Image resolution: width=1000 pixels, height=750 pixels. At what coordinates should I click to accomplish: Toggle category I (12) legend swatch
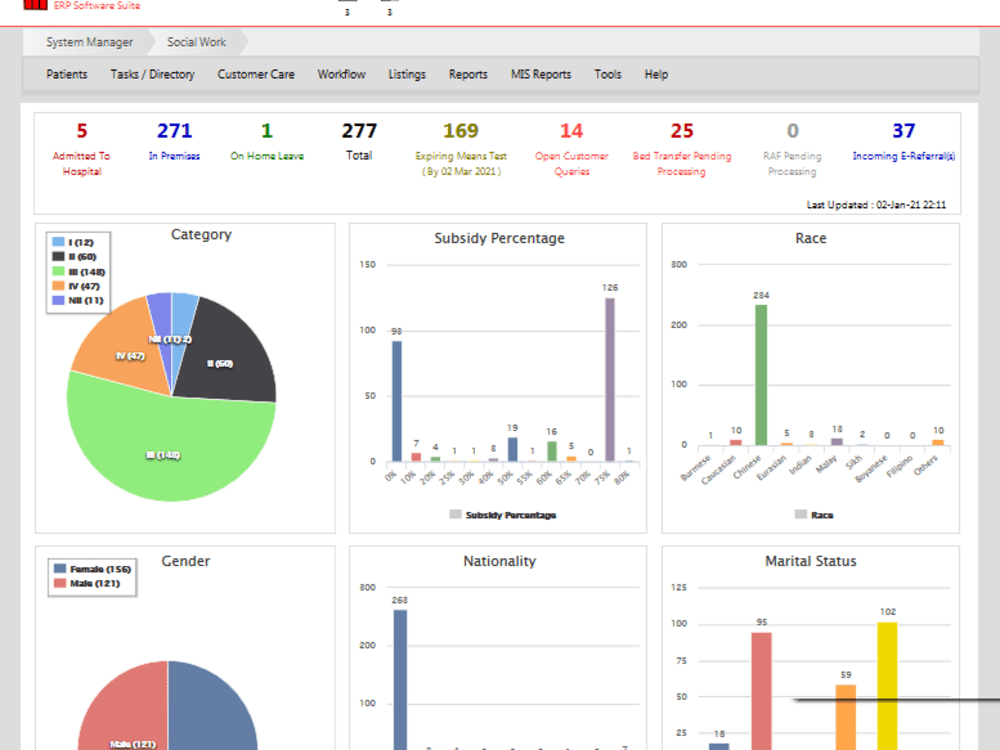(x=58, y=242)
